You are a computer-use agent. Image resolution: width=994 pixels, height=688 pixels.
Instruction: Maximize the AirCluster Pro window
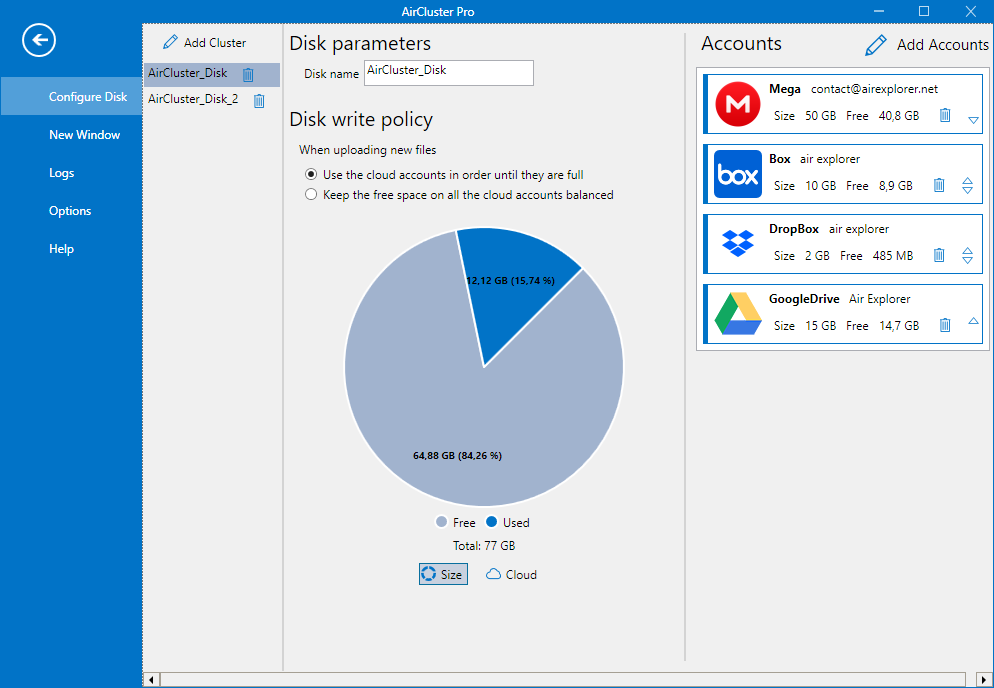point(924,11)
